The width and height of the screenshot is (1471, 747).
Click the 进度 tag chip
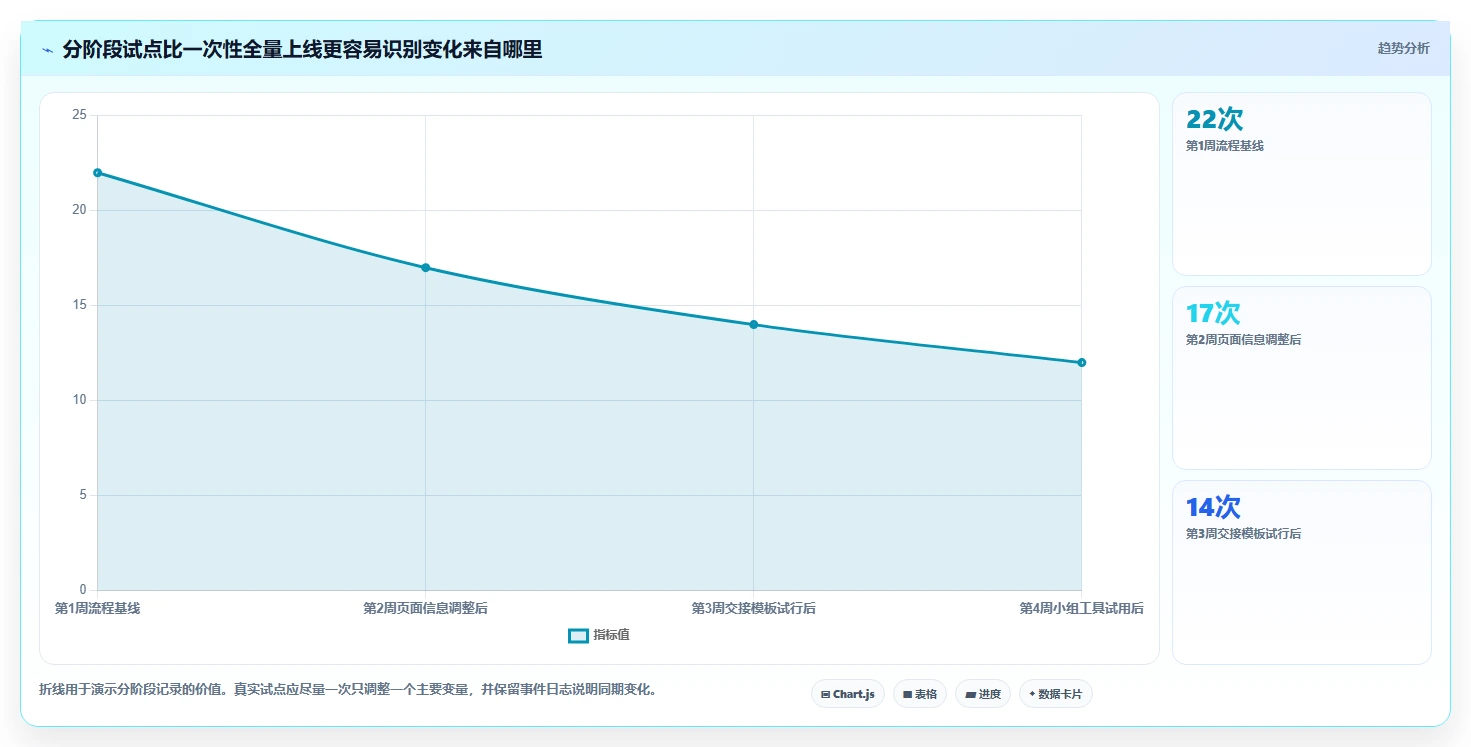(x=983, y=694)
